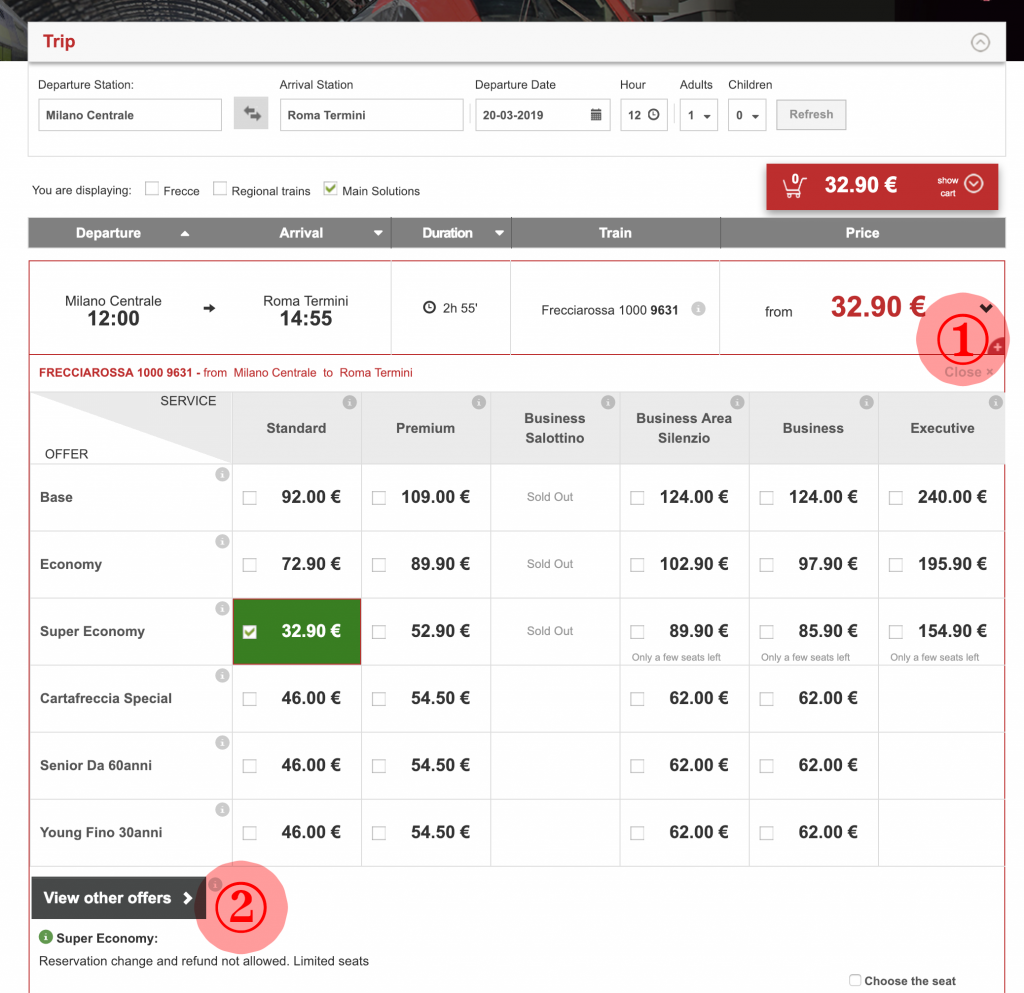Open info icon for Young Fino 30anni offer
The image size is (1024, 993).
pyautogui.click(x=222, y=810)
